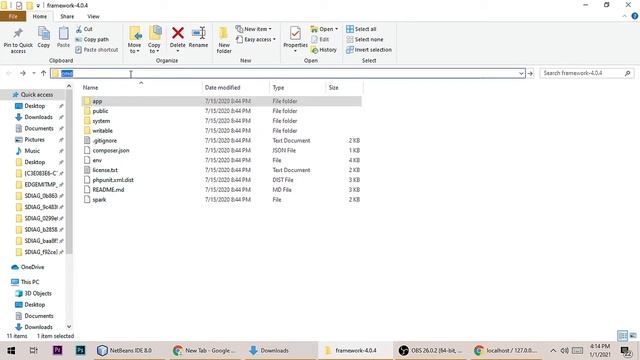Click the Paste ribbon icon
This screenshot has width=640, height=360.
[x=63, y=38]
